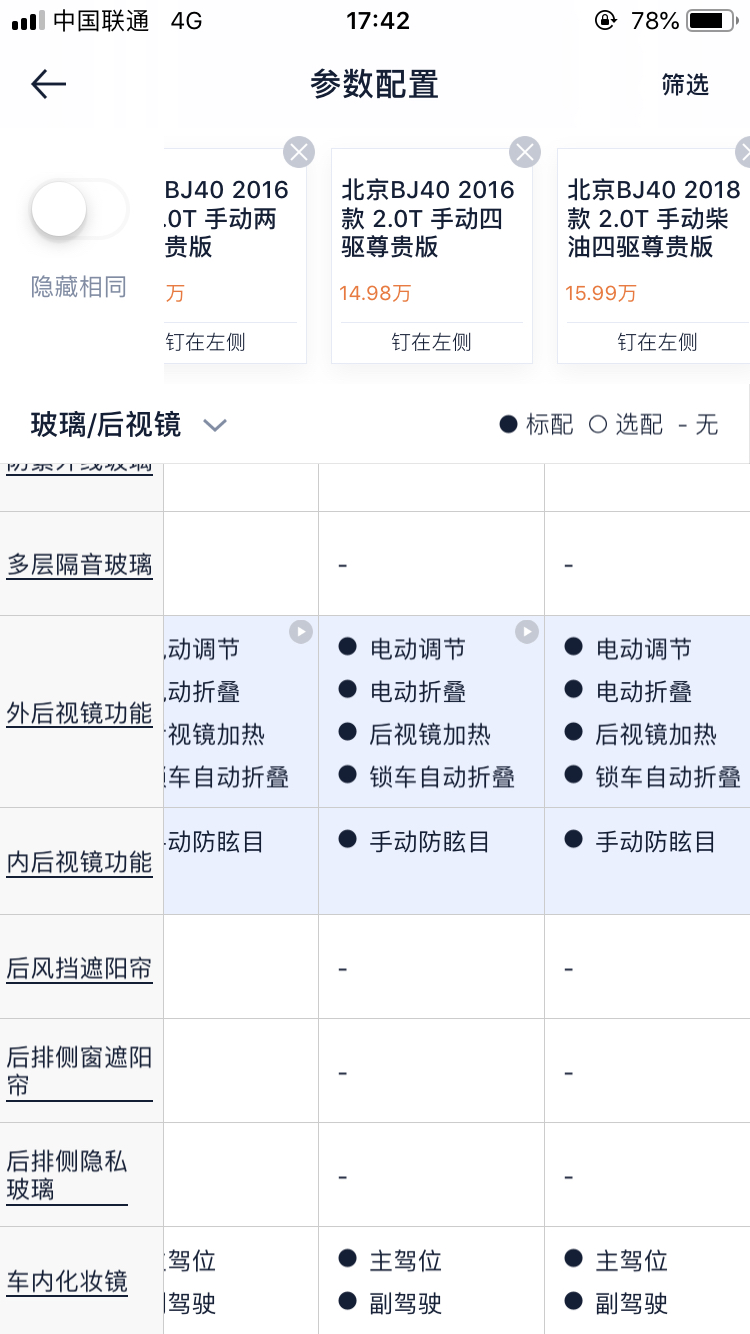
Task: Toggle the 隐藏相同 switch
Action: click(79, 209)
